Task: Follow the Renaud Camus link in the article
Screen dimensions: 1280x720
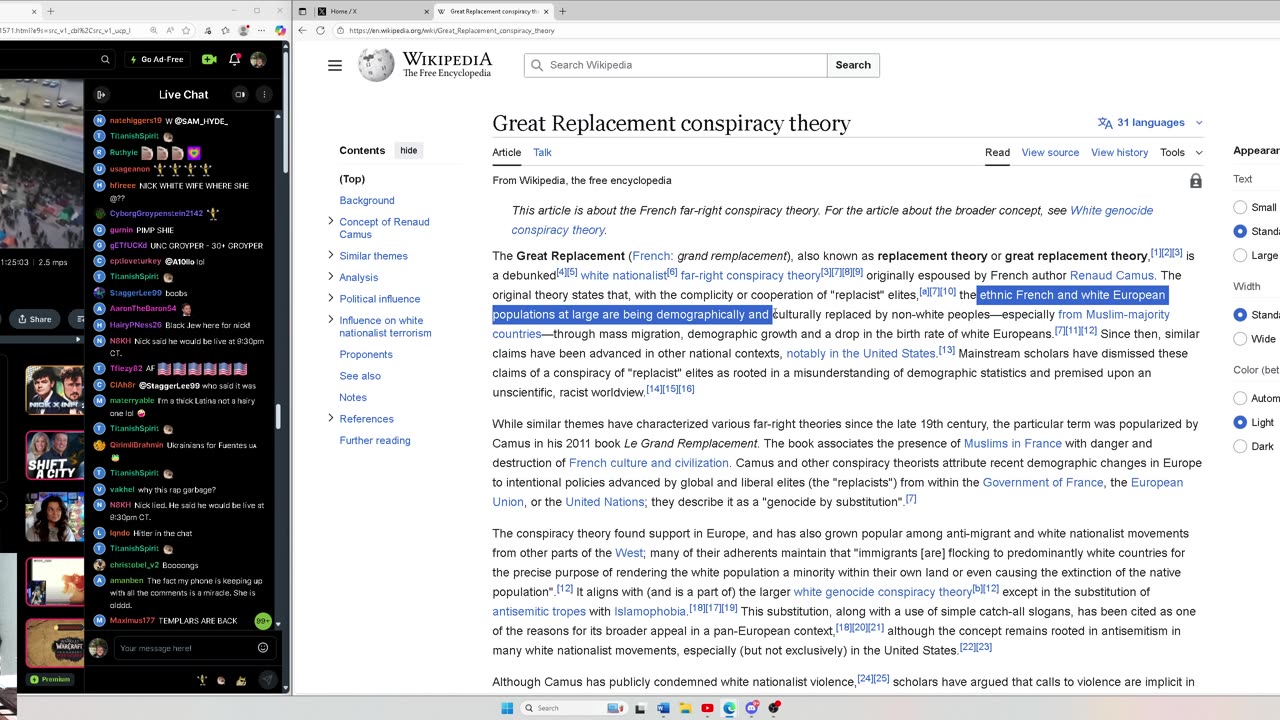Action: (1111, 275)
